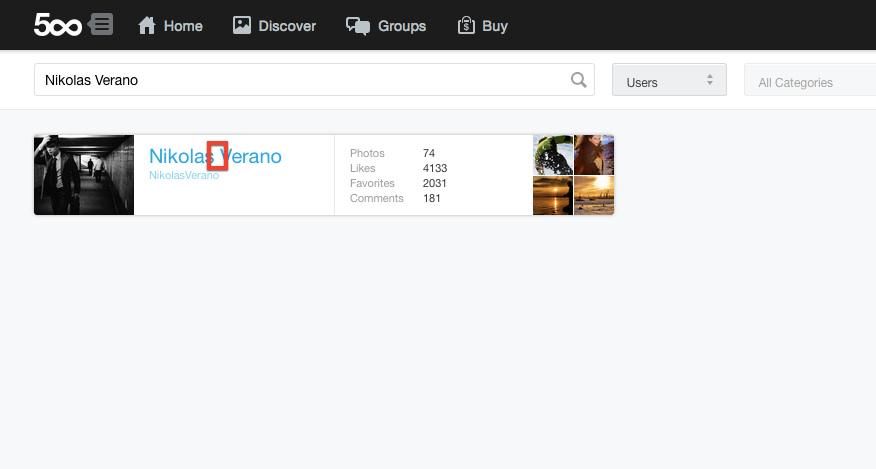Click the Favorites count of 2031

click(x=434, y=183)
